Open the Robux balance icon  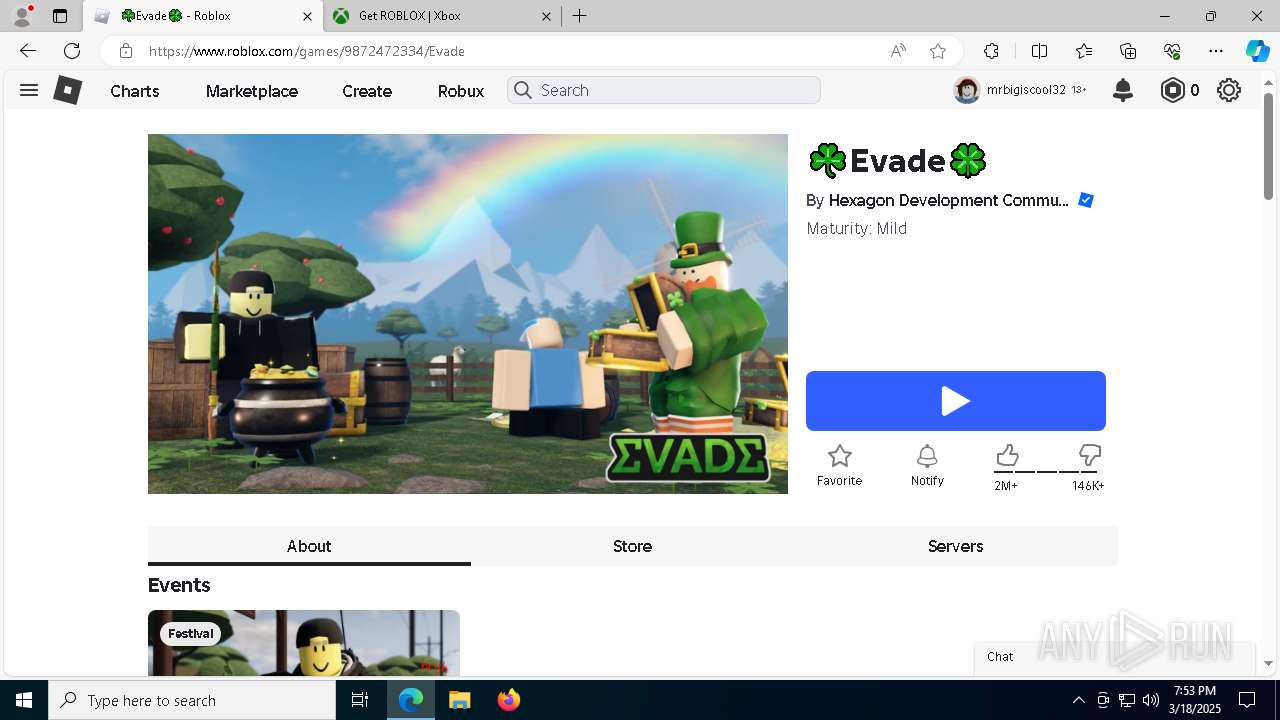point(1172,90)
